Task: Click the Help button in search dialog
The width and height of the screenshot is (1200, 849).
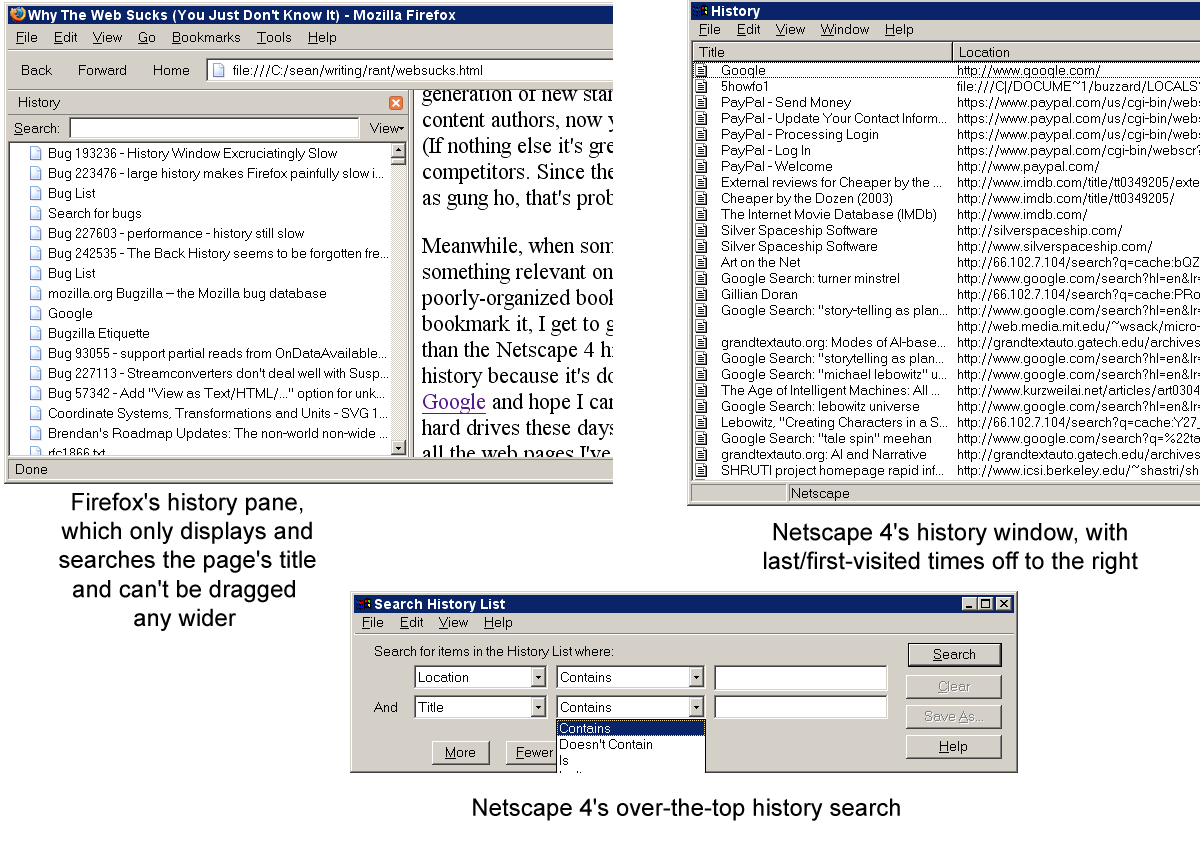Action: (x=954, y=746)
